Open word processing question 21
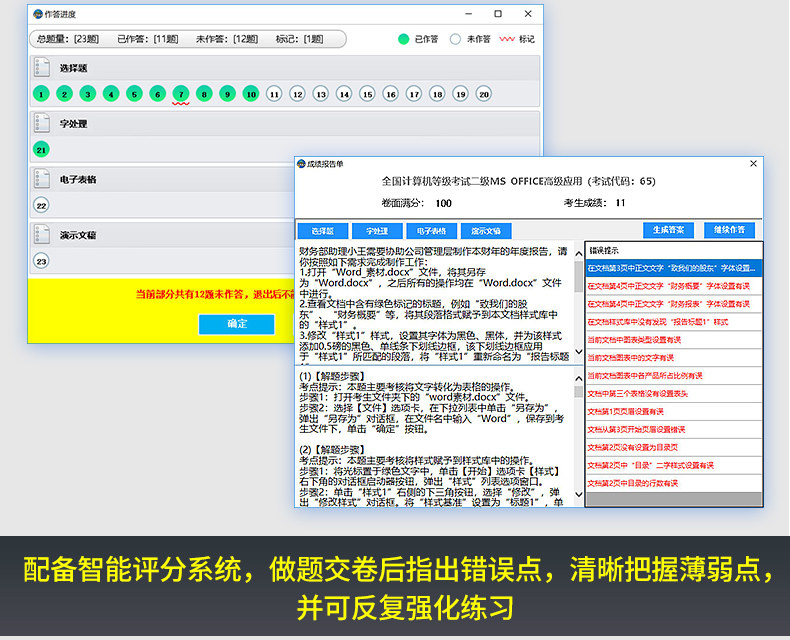This screenshot has width=790, height=640. click(x=41, y=150)
